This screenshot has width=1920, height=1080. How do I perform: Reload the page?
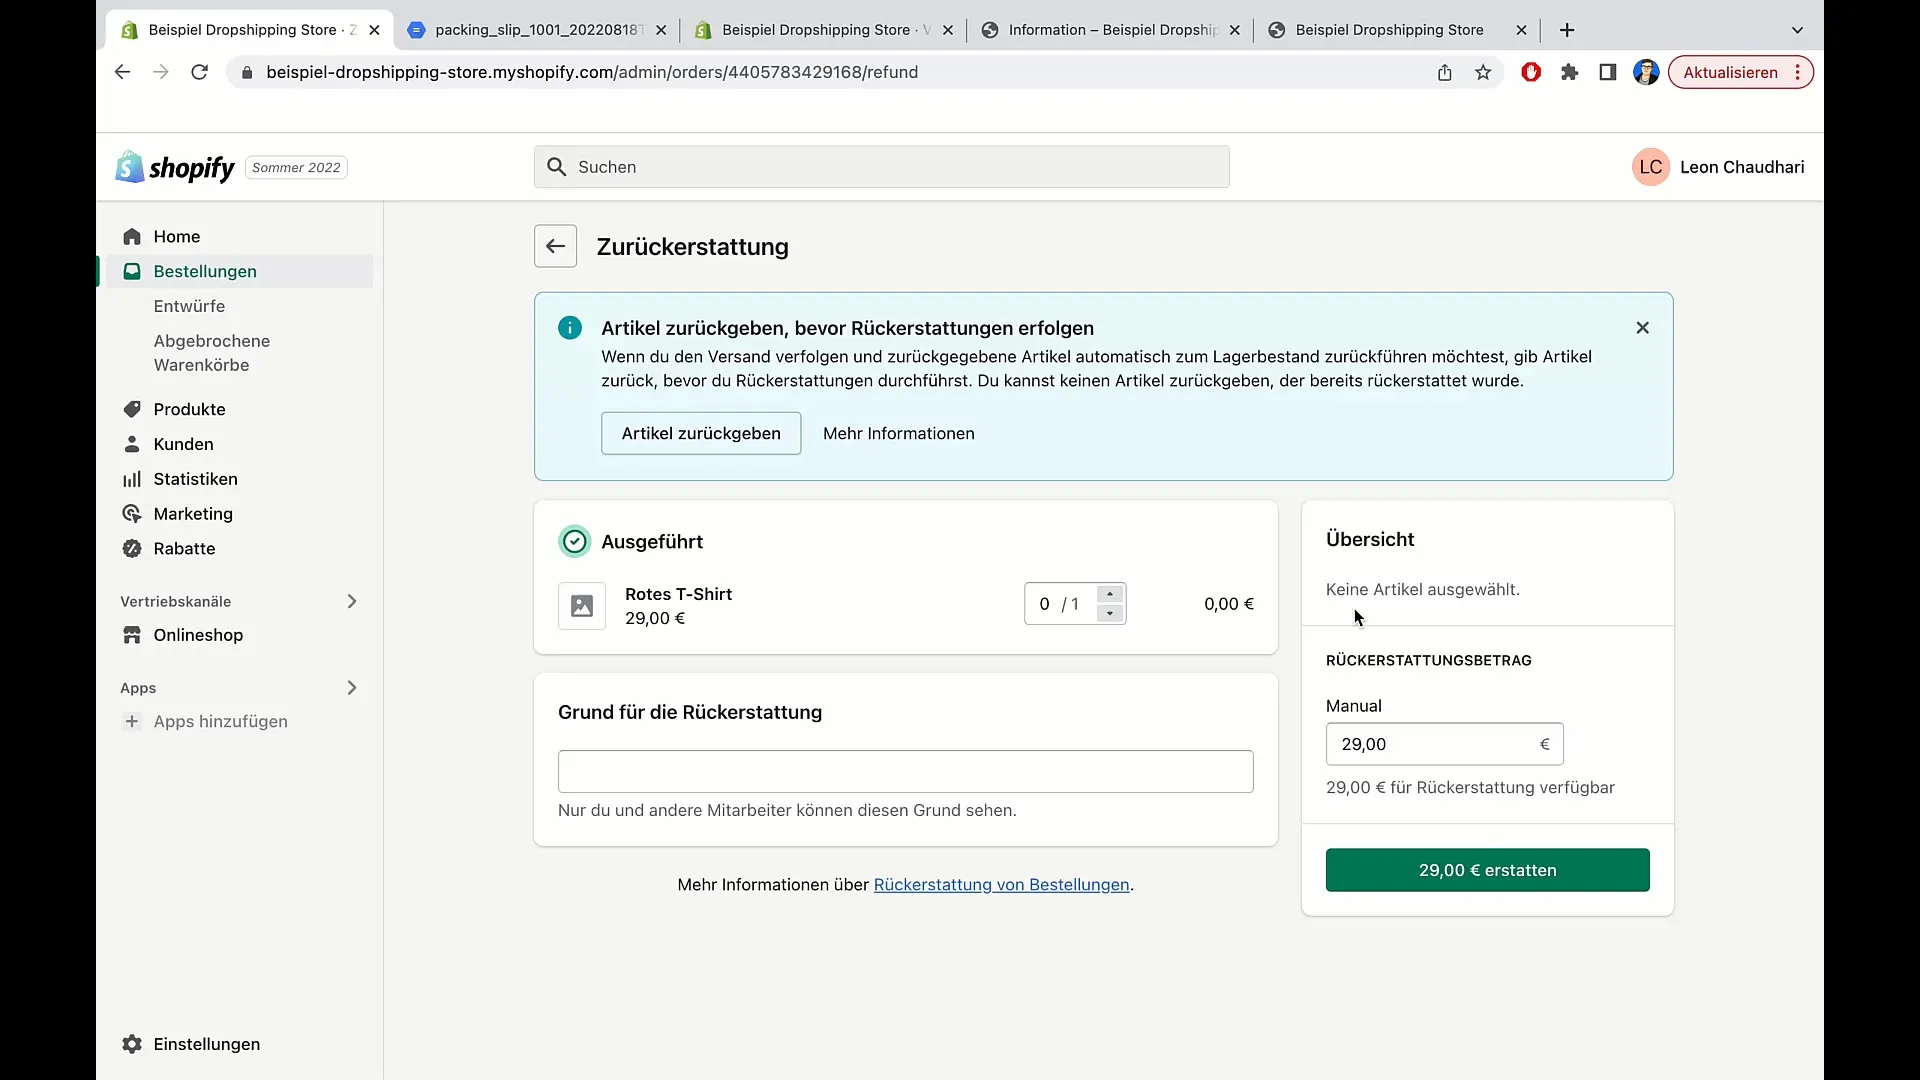(x=199, y=72)
